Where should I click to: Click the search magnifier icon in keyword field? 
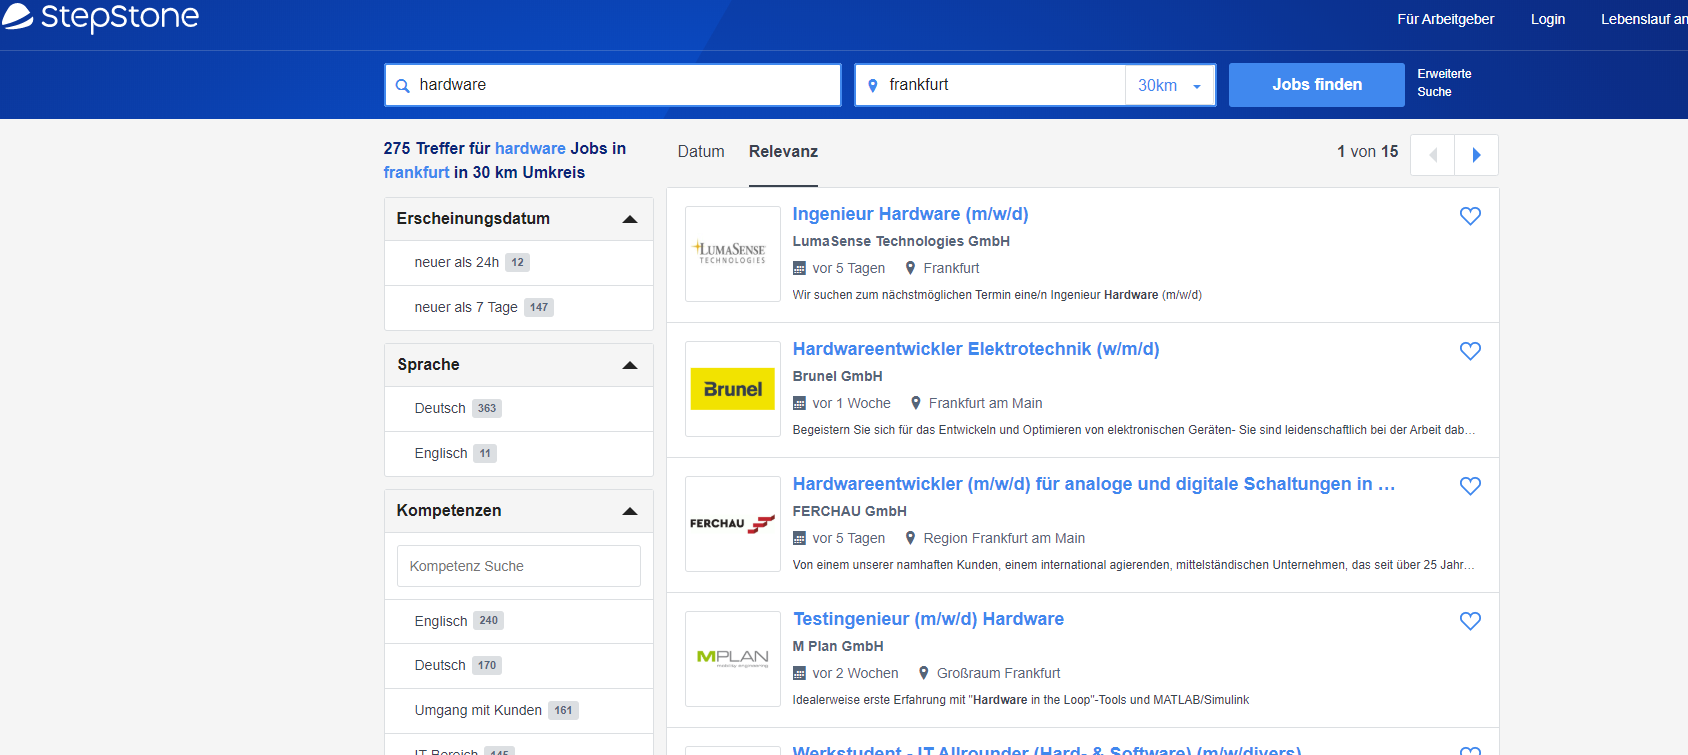coord(403,86)
